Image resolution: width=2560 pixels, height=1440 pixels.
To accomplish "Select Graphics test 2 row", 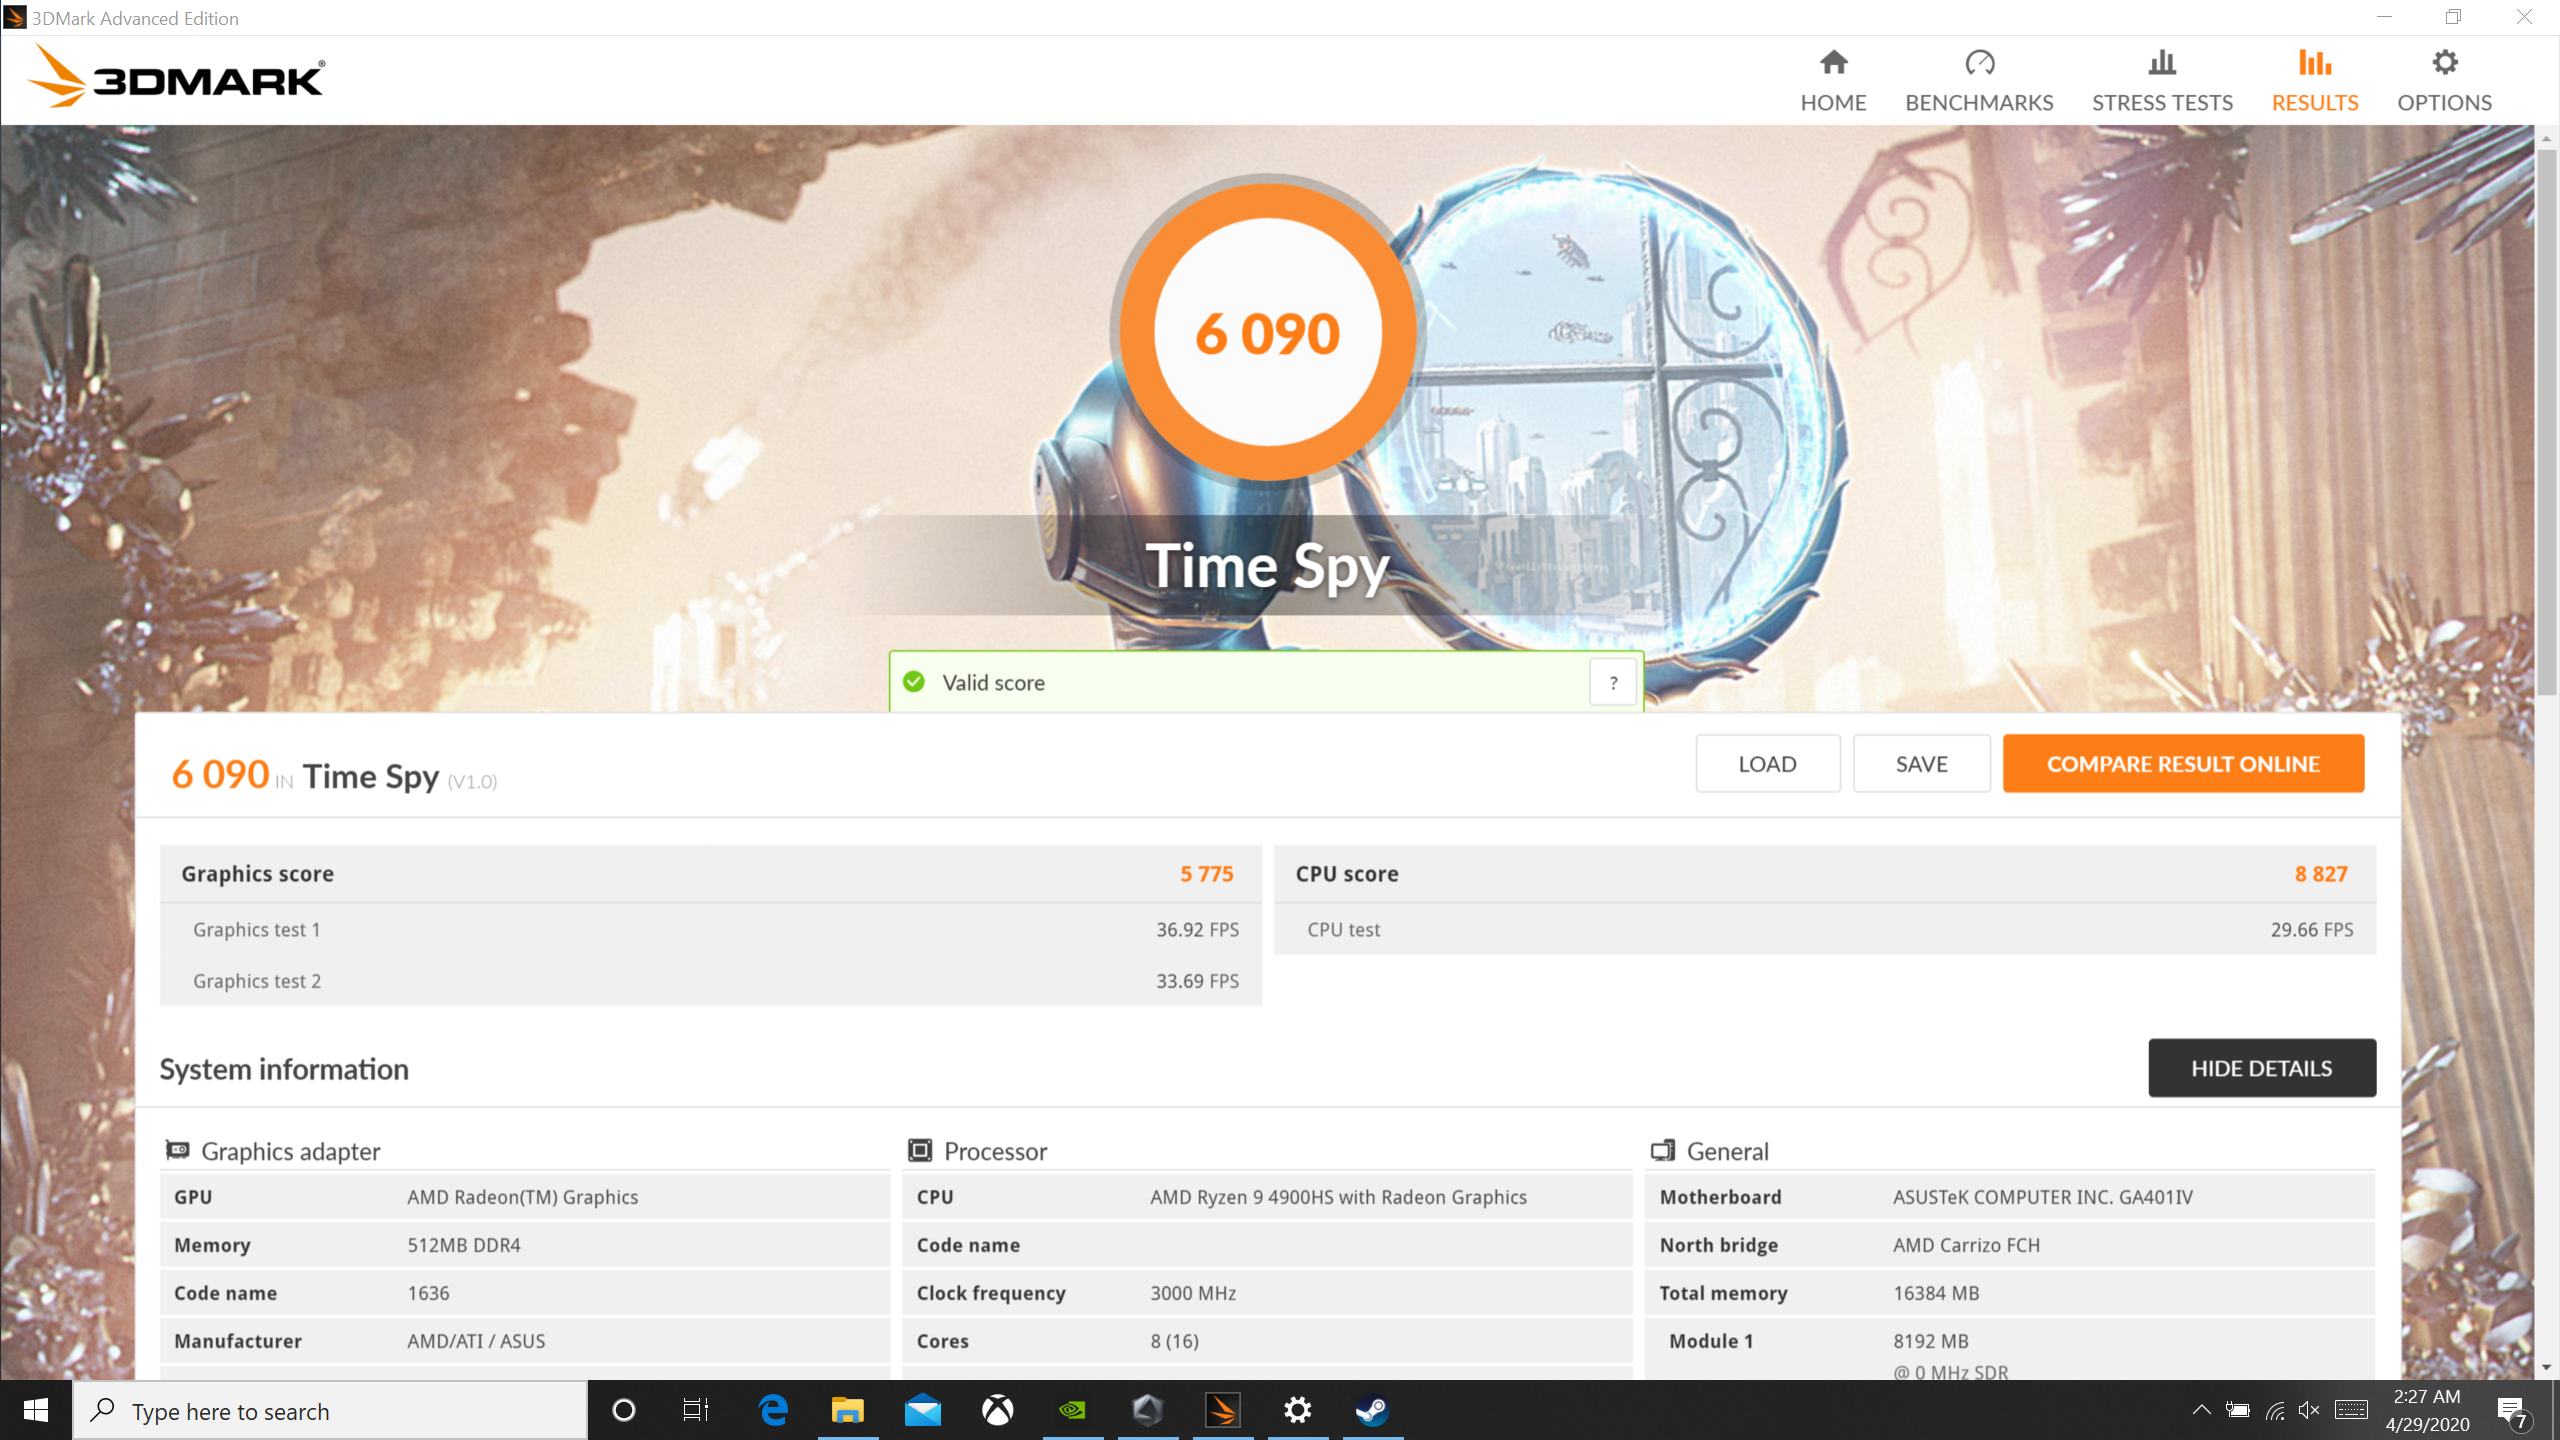I will point(711,981).
